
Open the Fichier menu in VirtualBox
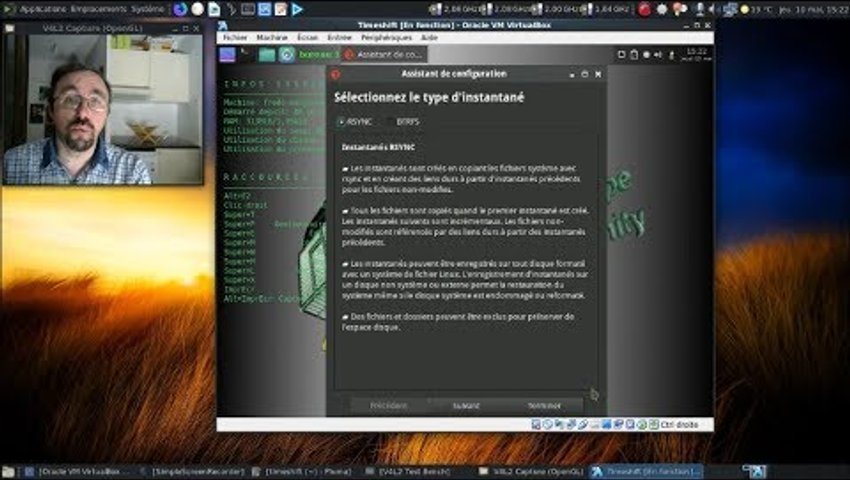(235, 37)
